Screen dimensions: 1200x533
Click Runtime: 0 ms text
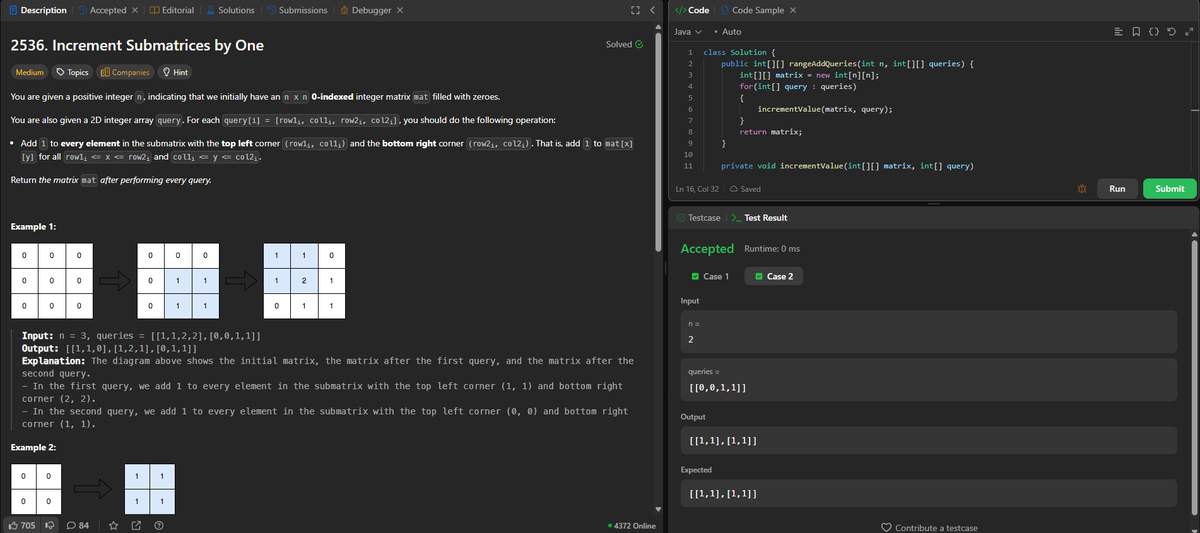coord(773,248)
